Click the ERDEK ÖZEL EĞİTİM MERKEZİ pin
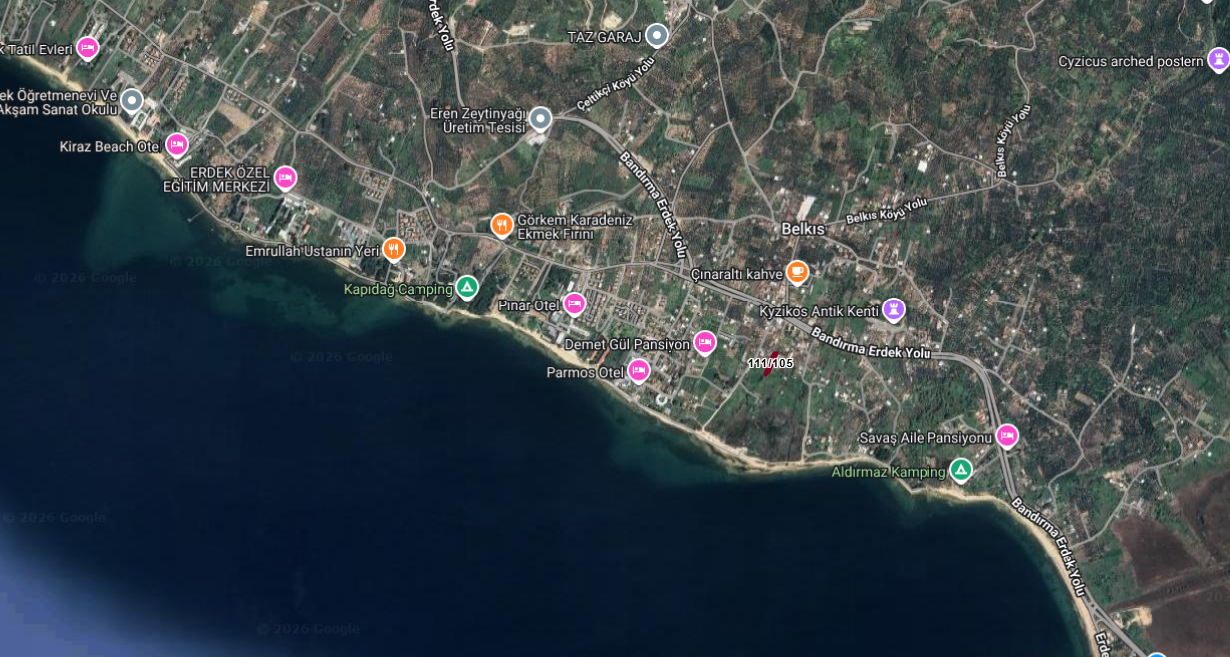Image resolution: width=1230 pixels, height=657 pixels. click(285, 178)
